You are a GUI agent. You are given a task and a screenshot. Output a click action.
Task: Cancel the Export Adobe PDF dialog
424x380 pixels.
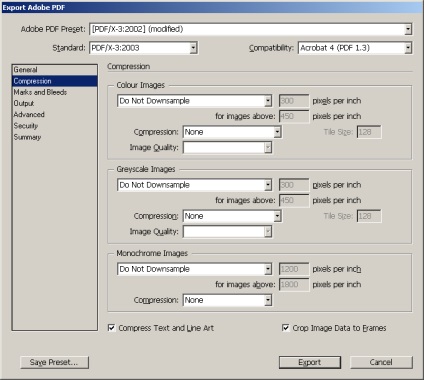[x=381, y=362]
